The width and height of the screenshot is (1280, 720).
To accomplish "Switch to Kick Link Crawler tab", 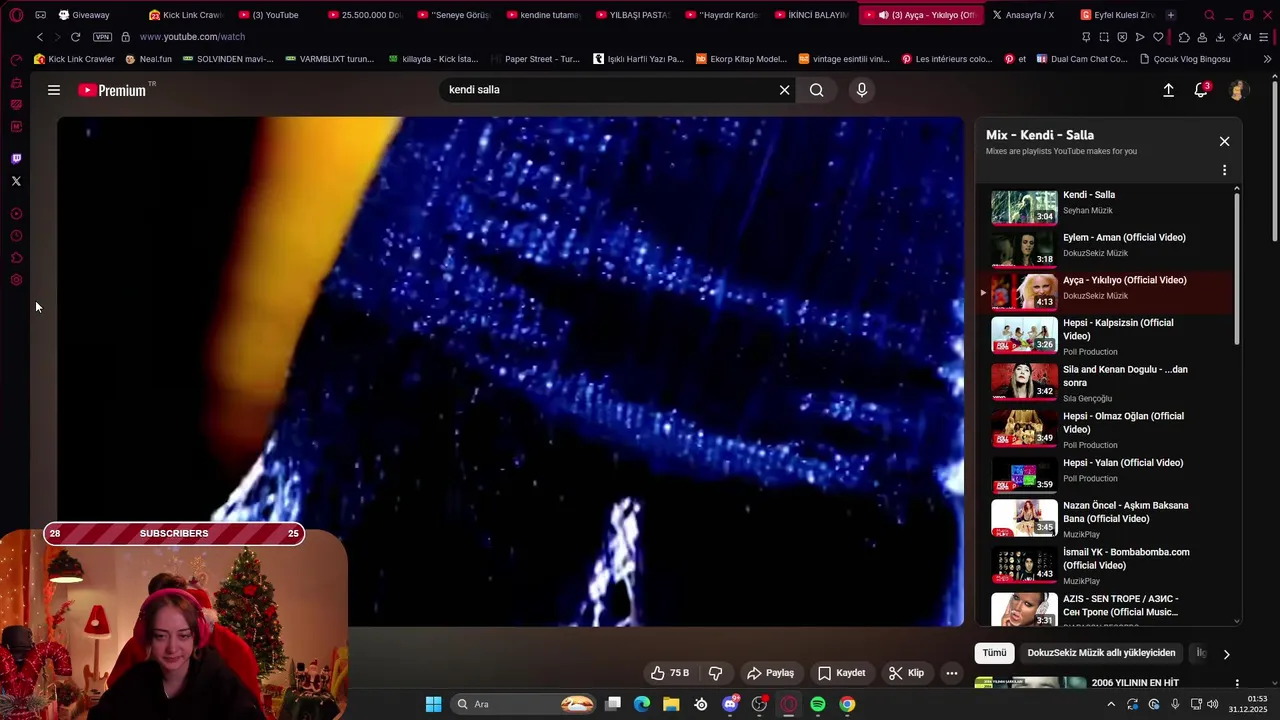I will [185, 15].
